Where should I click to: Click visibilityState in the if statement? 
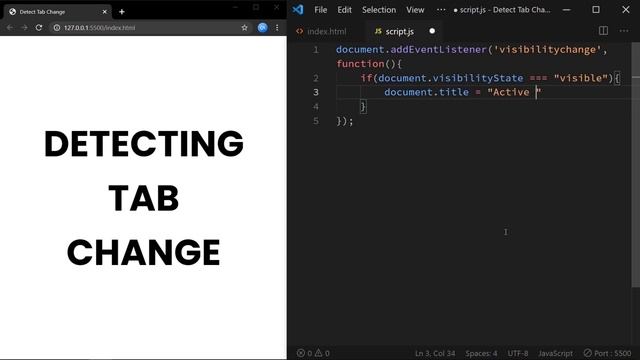pos(478,78)
